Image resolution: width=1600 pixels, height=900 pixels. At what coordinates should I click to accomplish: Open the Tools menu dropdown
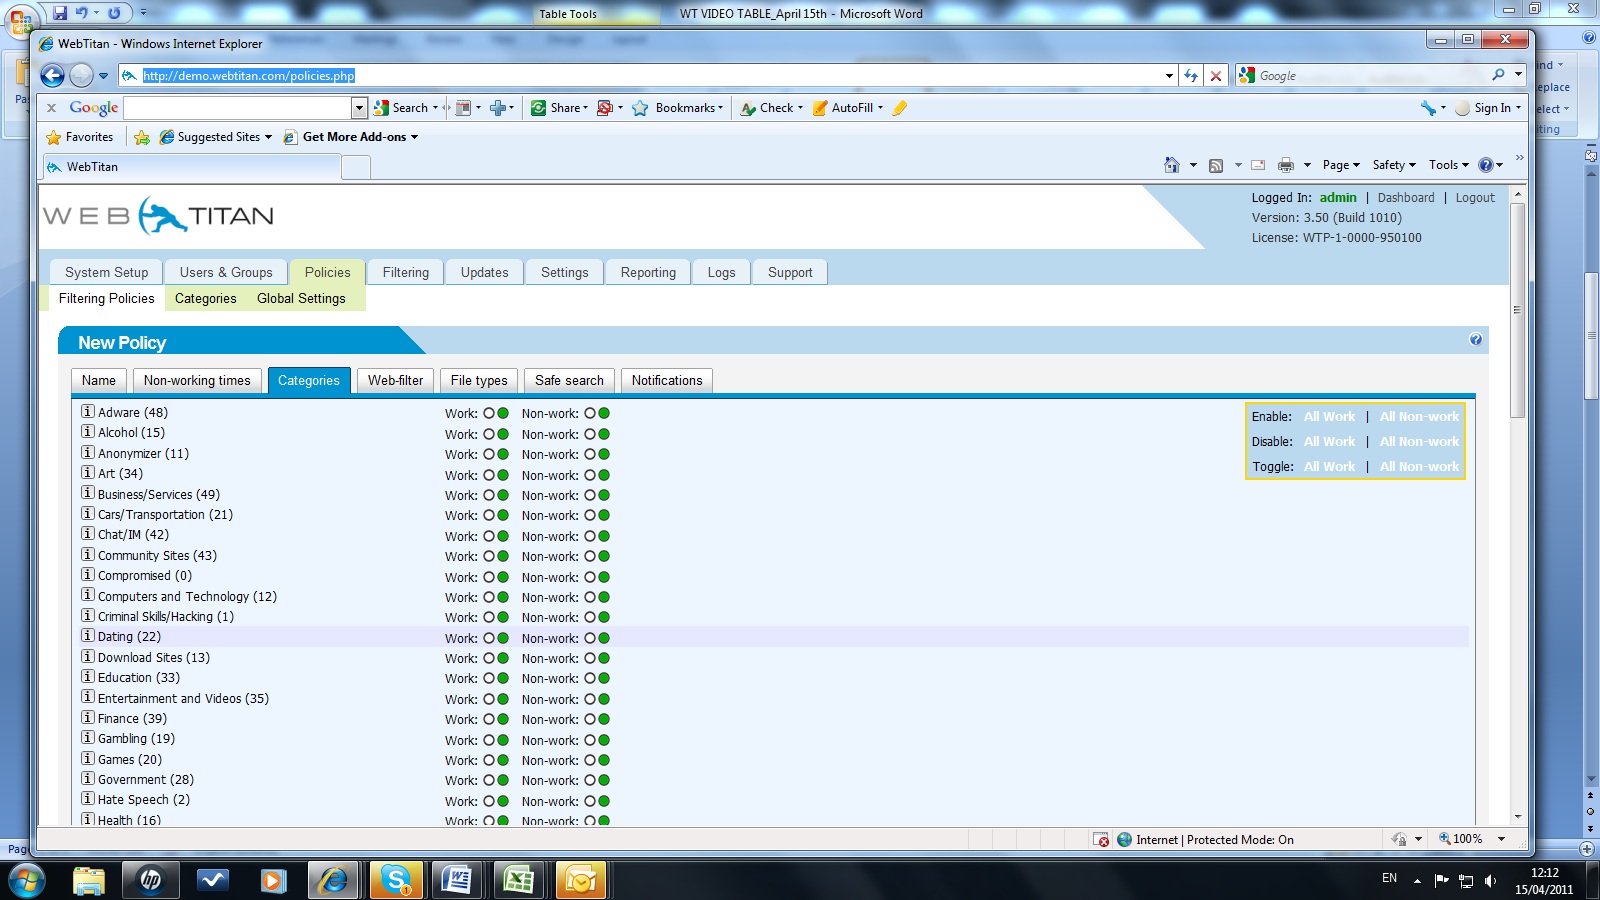1449,165
